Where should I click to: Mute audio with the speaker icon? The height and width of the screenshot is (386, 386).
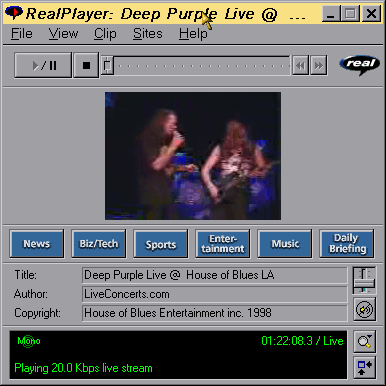(364, 310)
